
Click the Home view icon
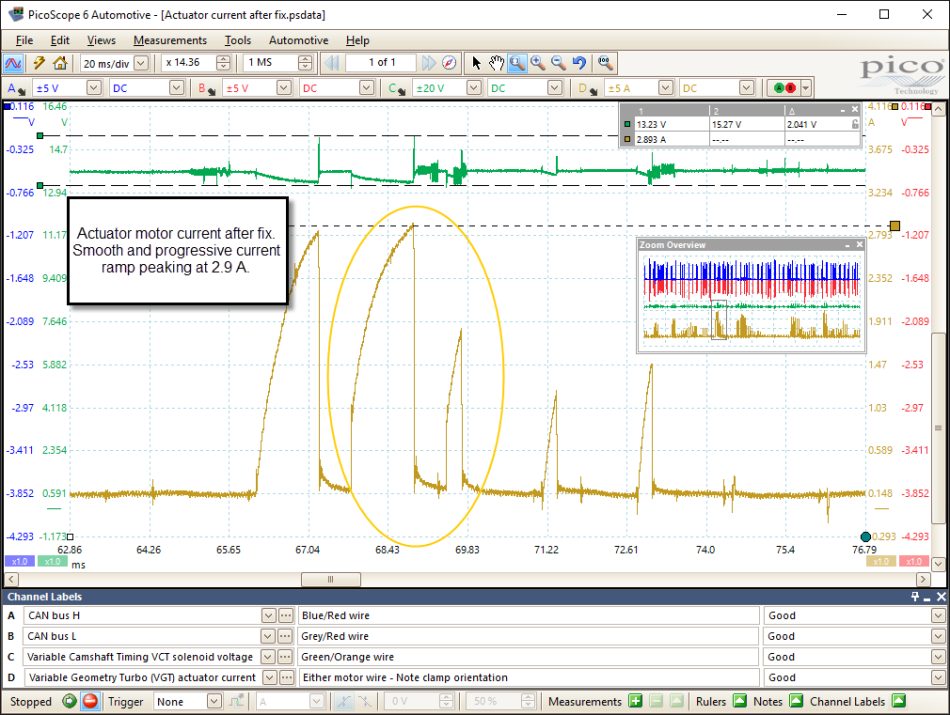pyautogui.click(x=60, y=63)
